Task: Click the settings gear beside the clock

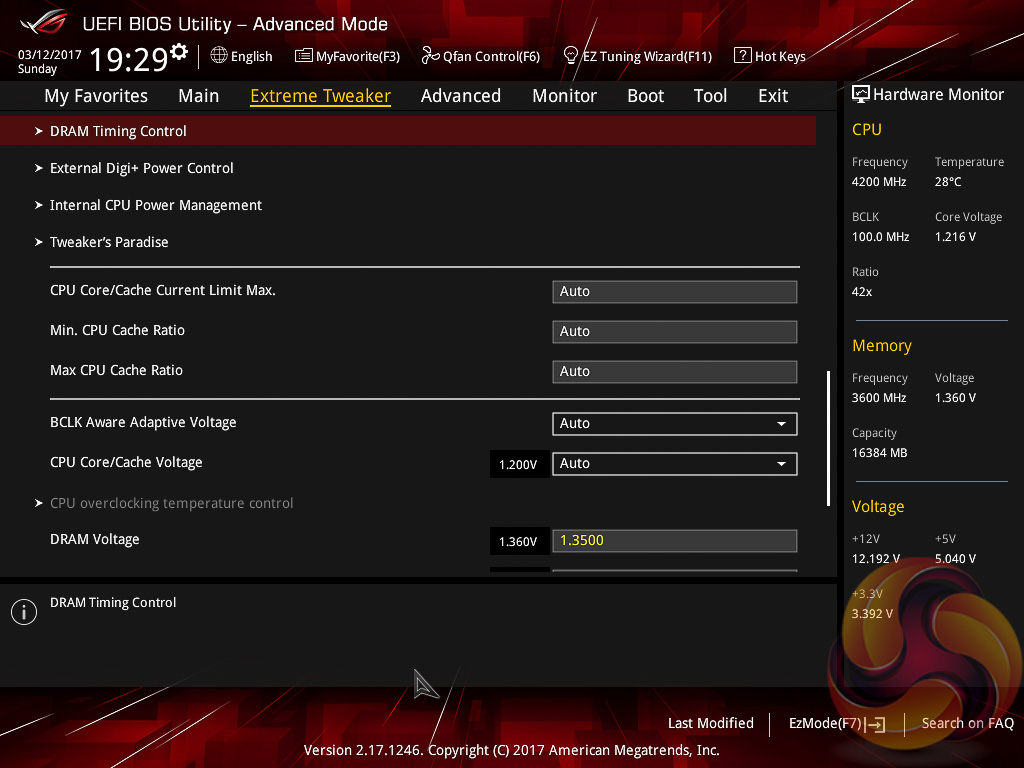Action: pos(179,52)
